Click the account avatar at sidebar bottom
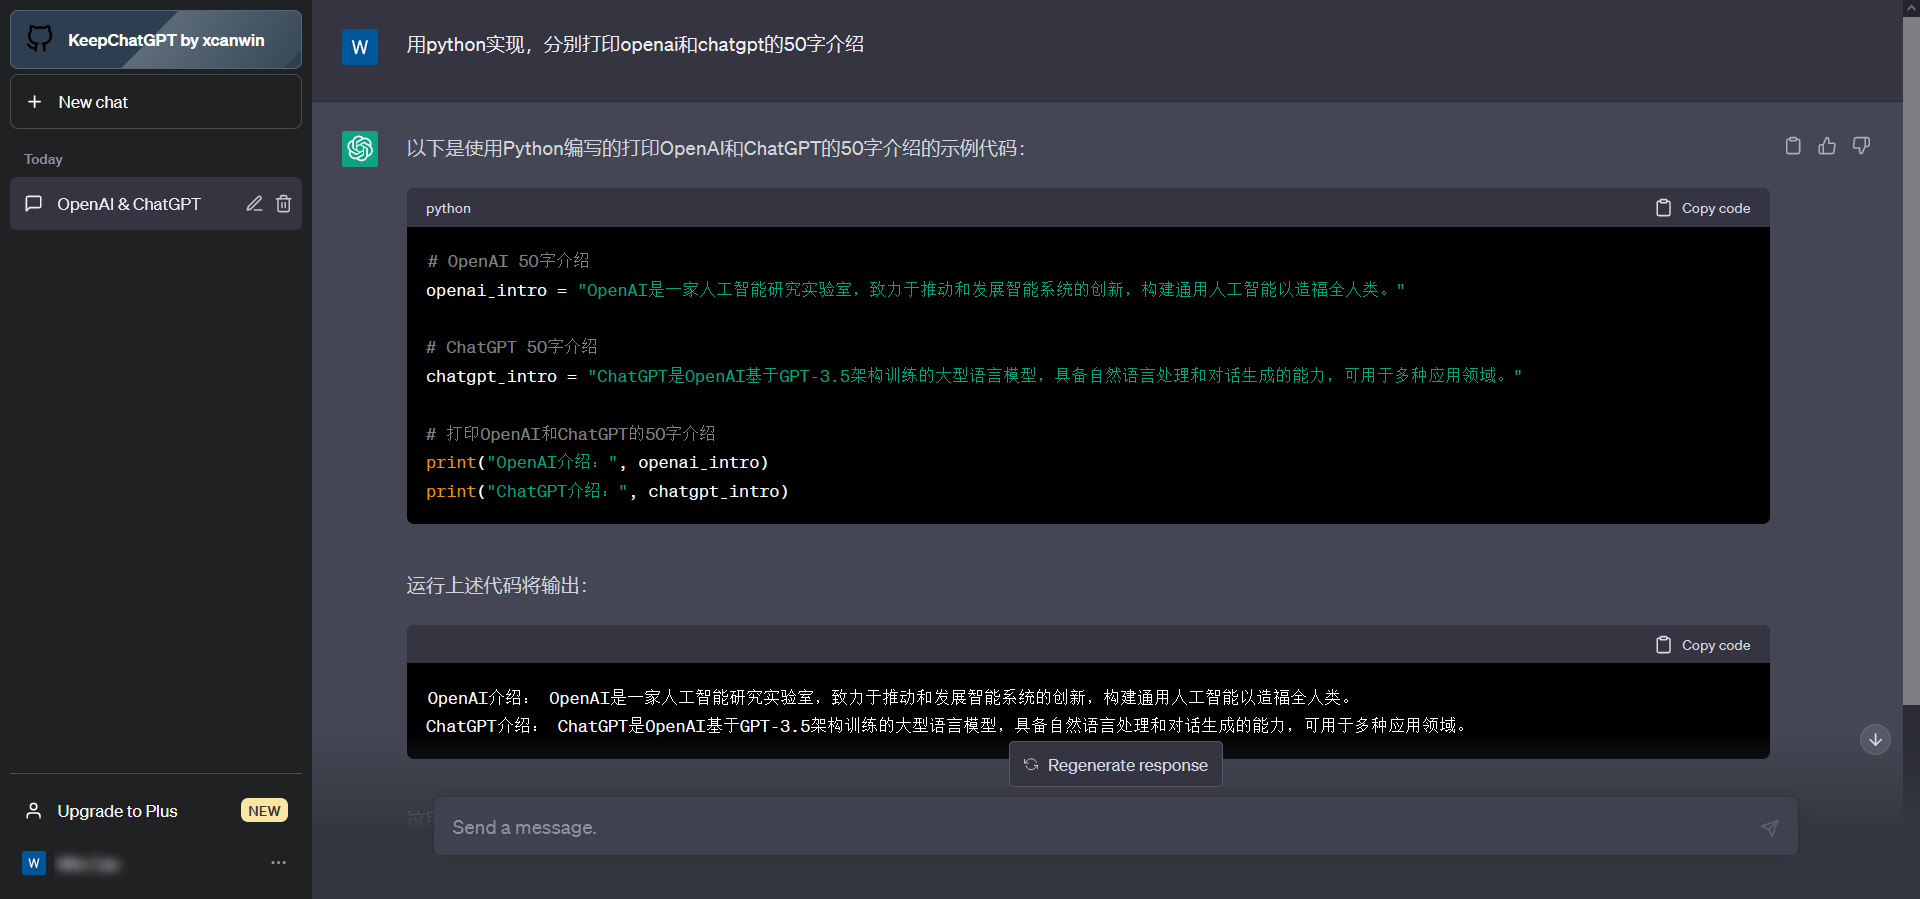This screenshot has height=899, width=1920. (x=34, y=863)
